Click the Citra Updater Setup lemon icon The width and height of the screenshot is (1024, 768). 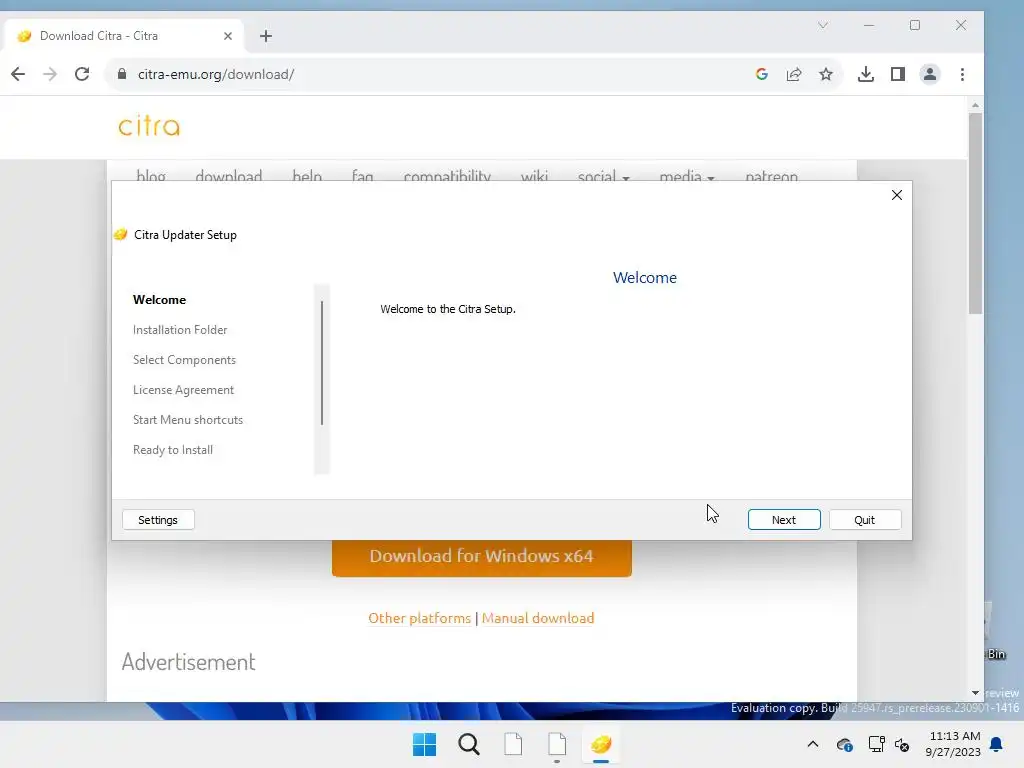pos(121,234)
